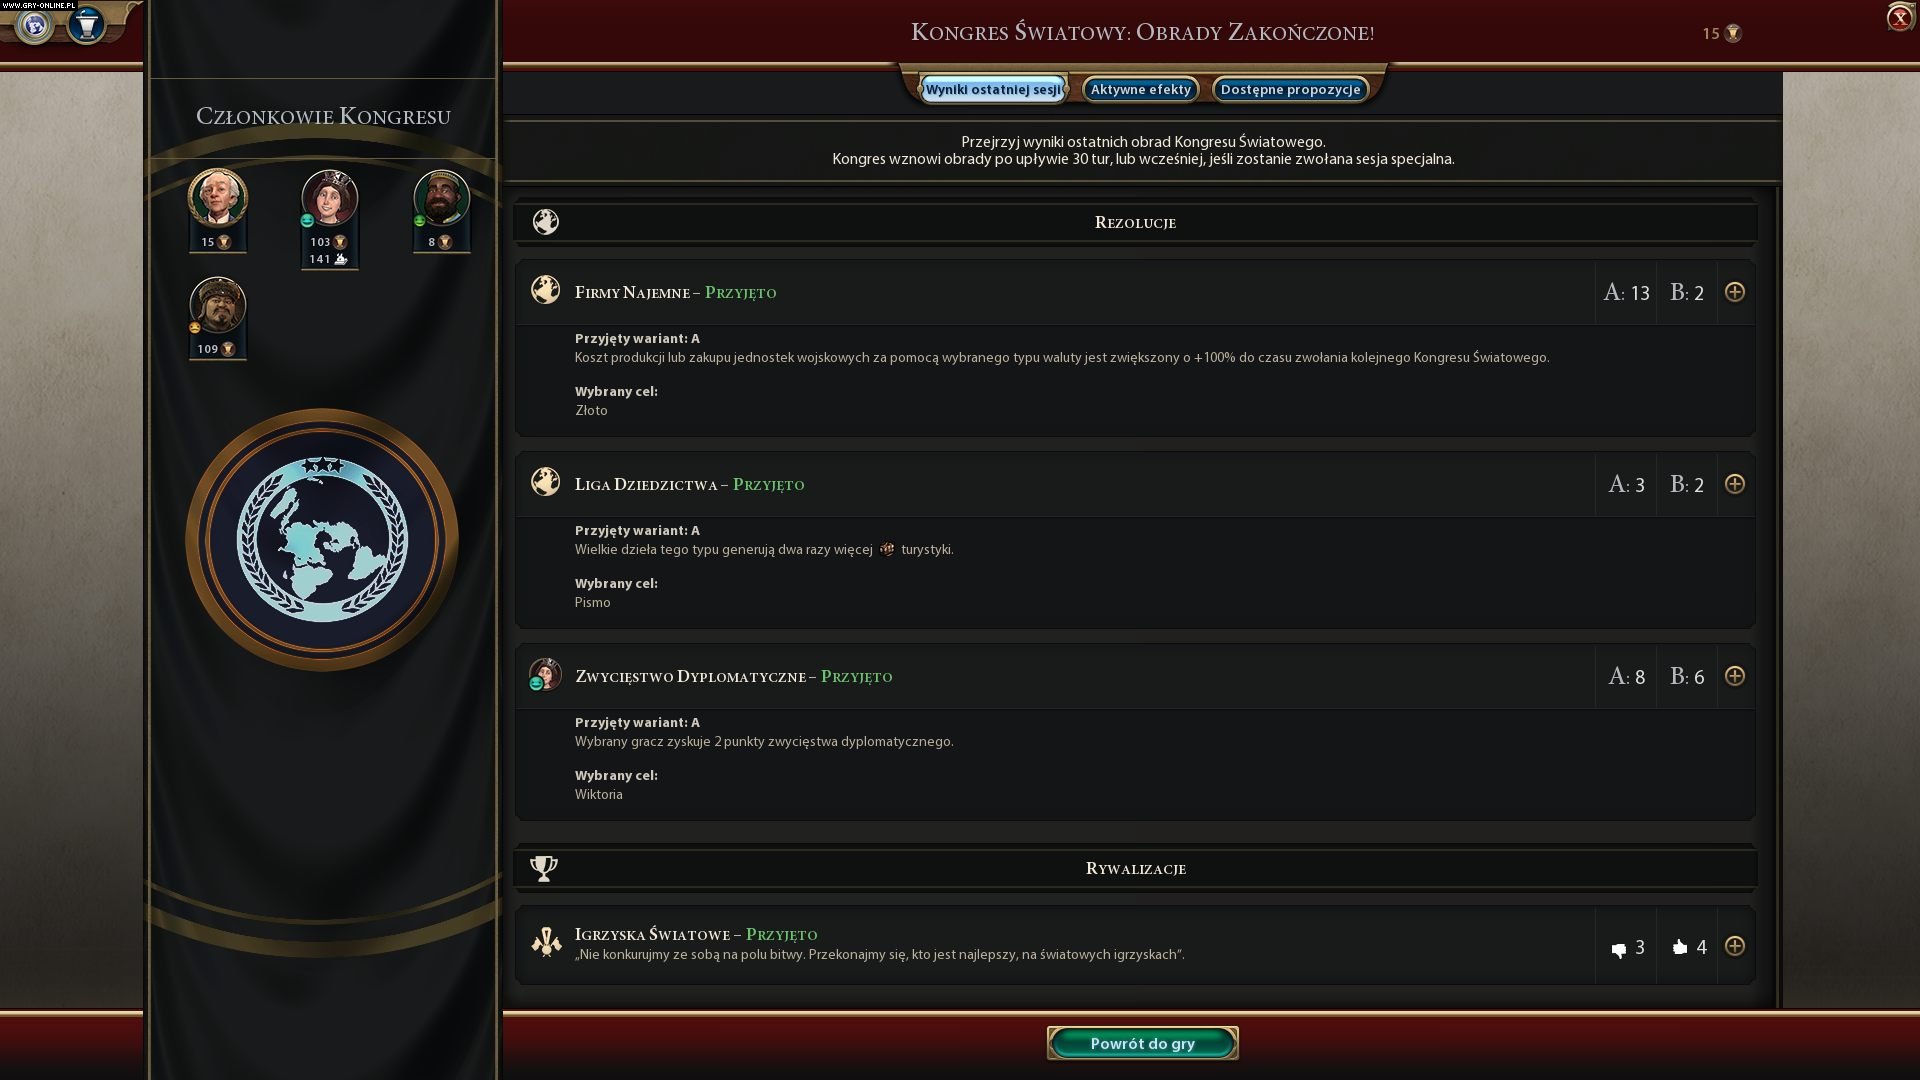Select Wyniki ostatniej sesji tab
Viewport: 1920px width, 1080px height.
tap(993, 89)
